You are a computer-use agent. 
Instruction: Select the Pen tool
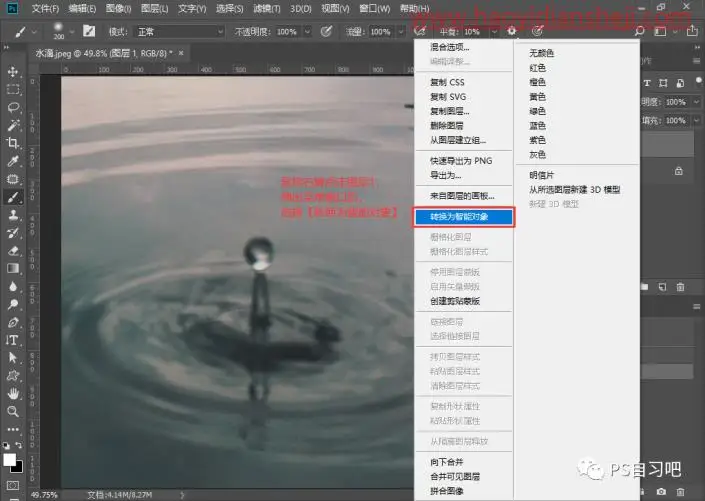coord(13,322)
